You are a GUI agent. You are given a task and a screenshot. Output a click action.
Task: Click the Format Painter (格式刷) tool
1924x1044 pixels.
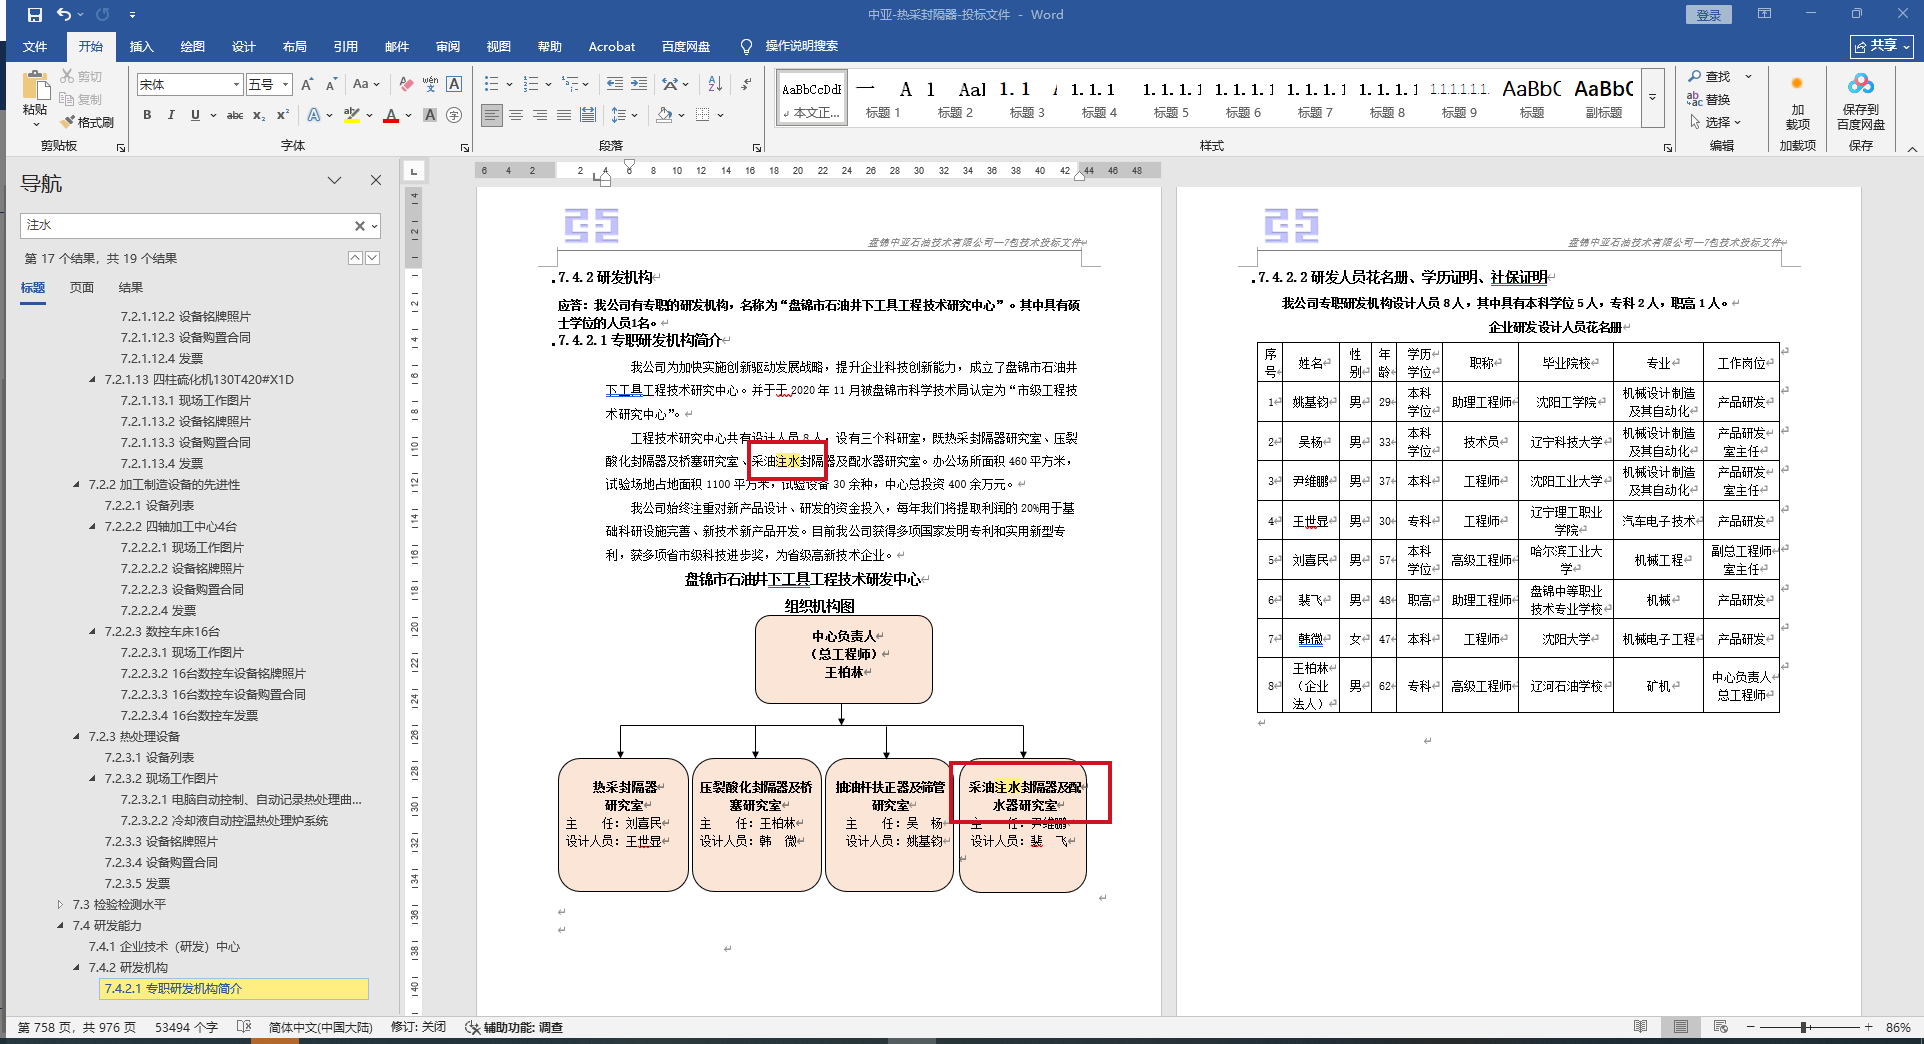87,122
